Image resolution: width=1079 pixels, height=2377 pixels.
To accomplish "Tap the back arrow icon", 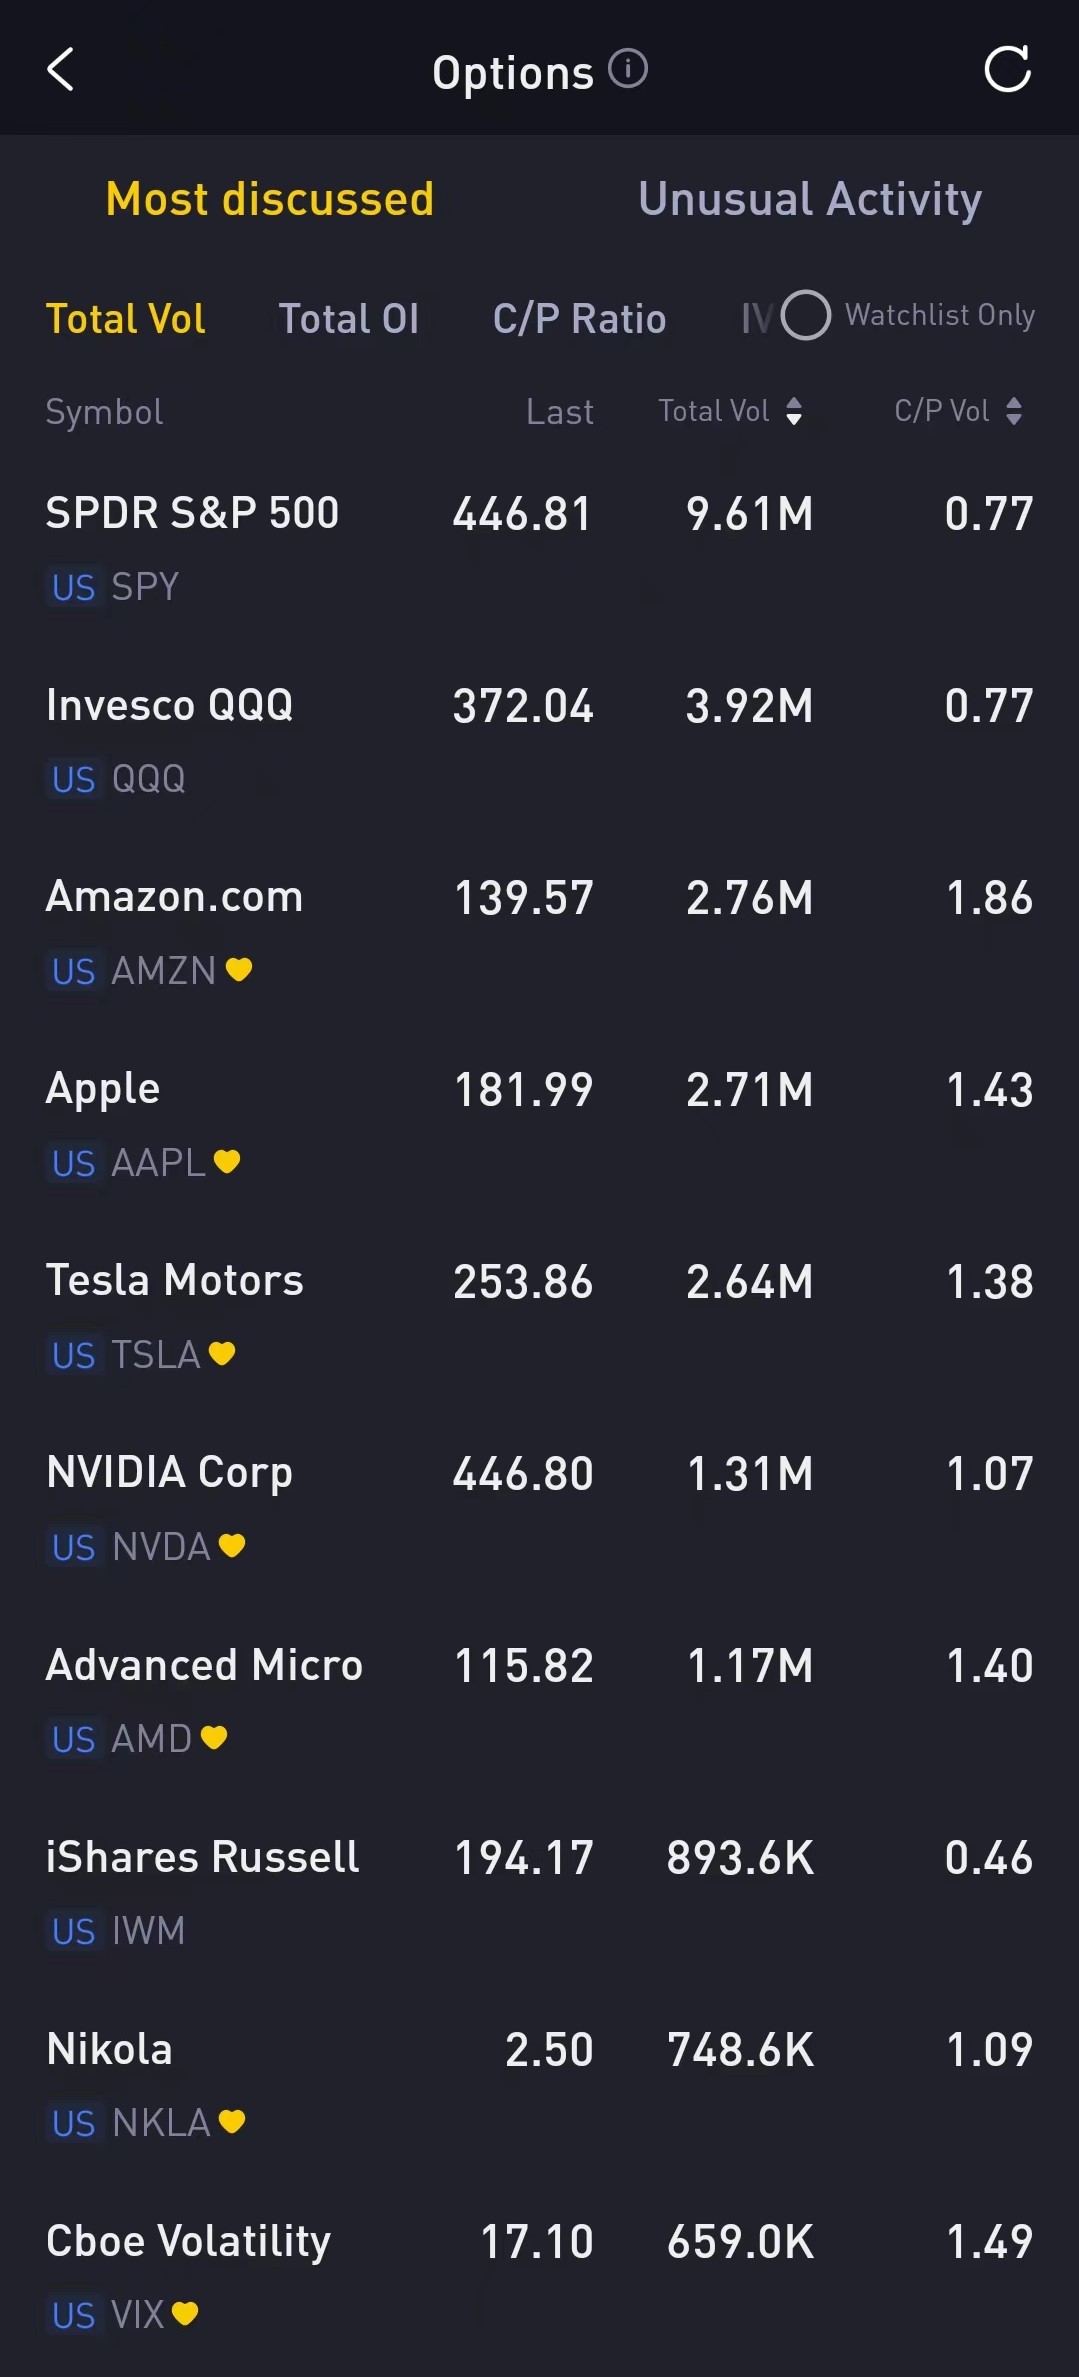I will coord(61,70).
